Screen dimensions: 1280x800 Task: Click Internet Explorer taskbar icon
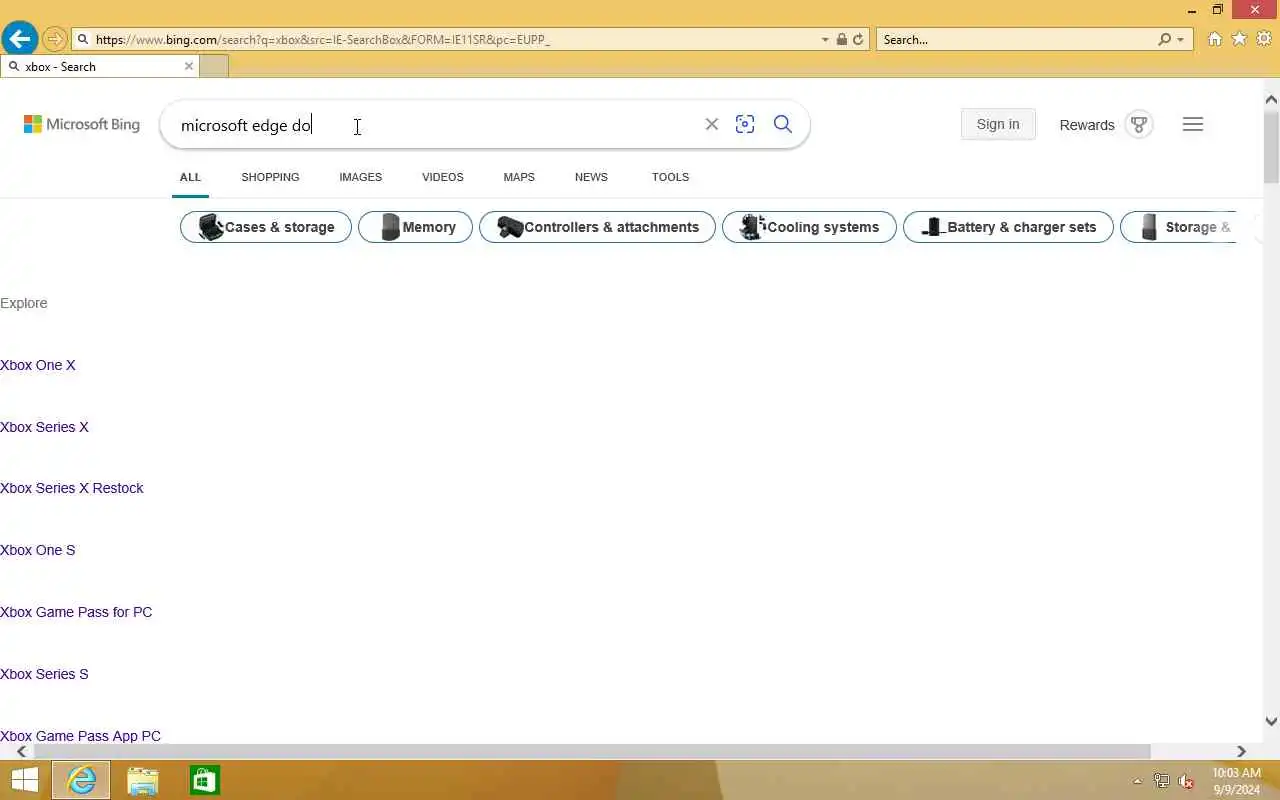(x=81, y=780)
